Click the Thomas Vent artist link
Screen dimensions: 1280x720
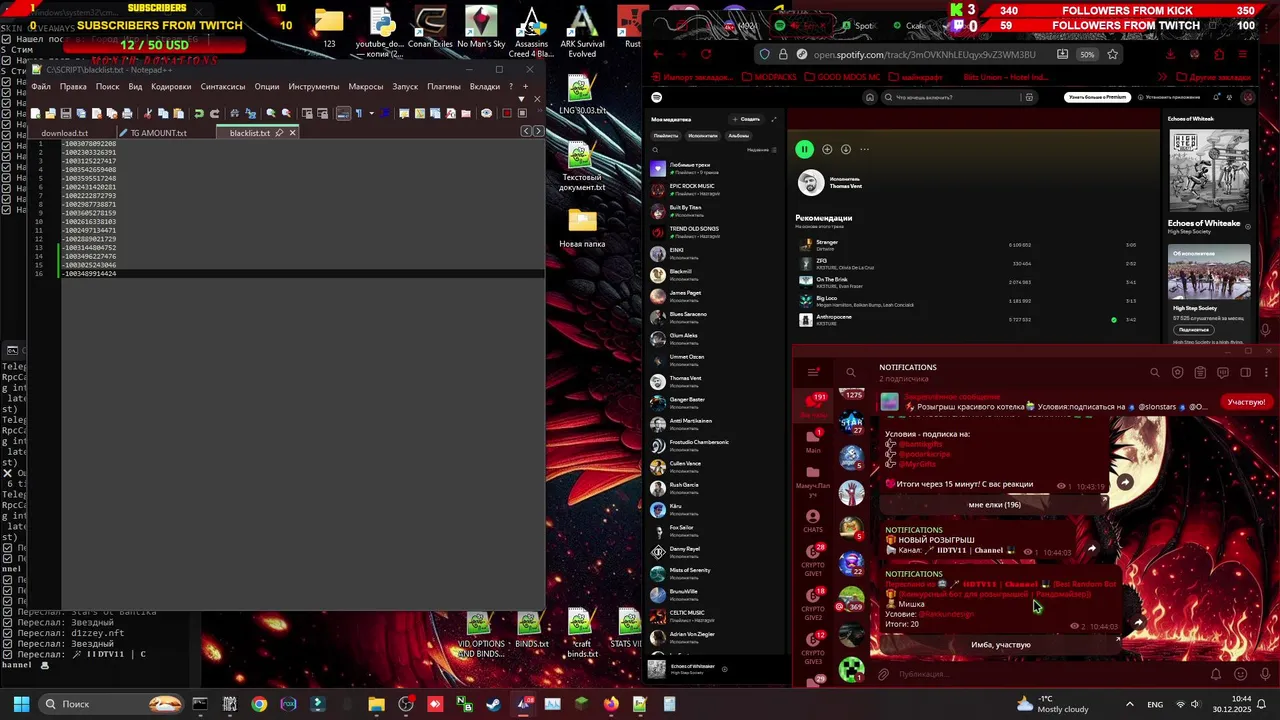[x=845, y=186]
